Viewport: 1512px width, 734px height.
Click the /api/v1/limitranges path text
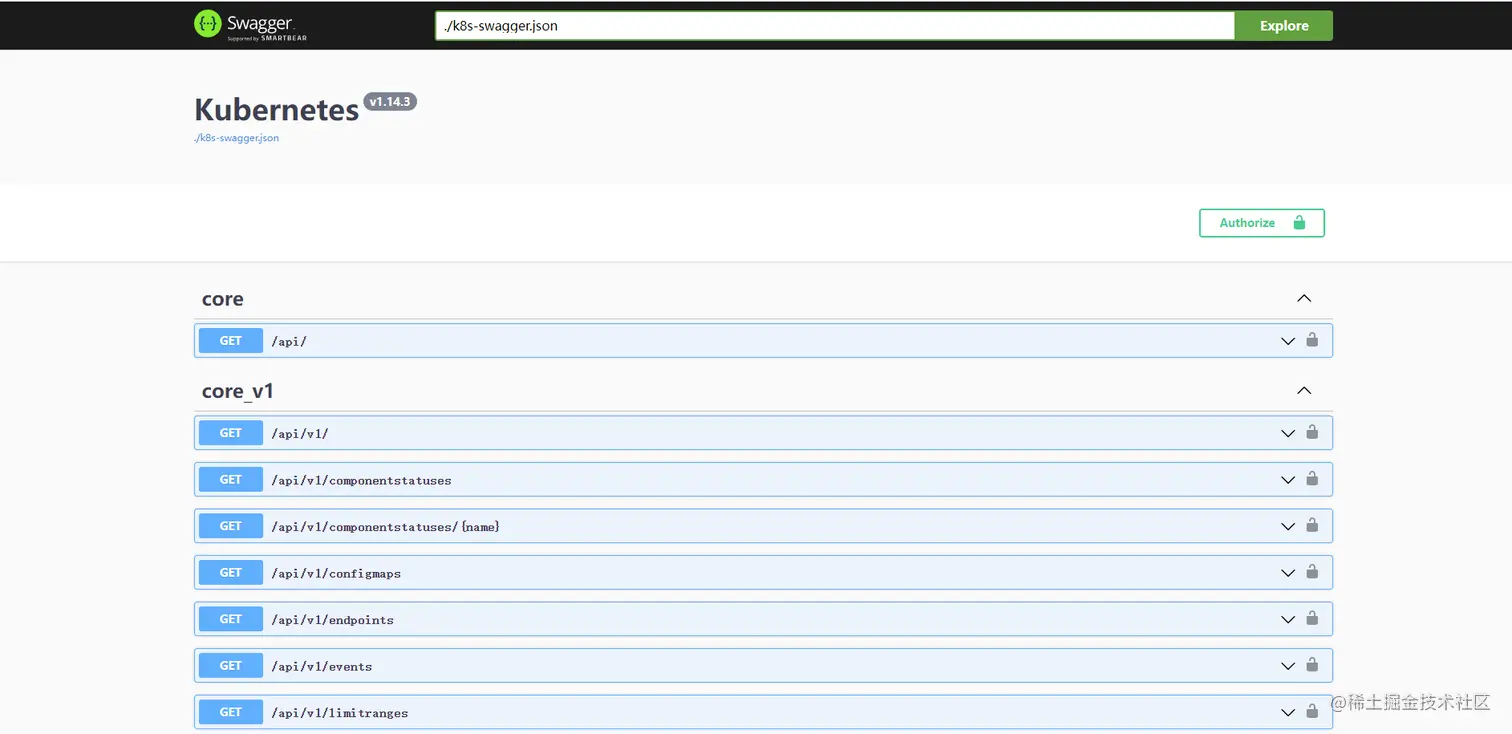click(x=340, y=713)
